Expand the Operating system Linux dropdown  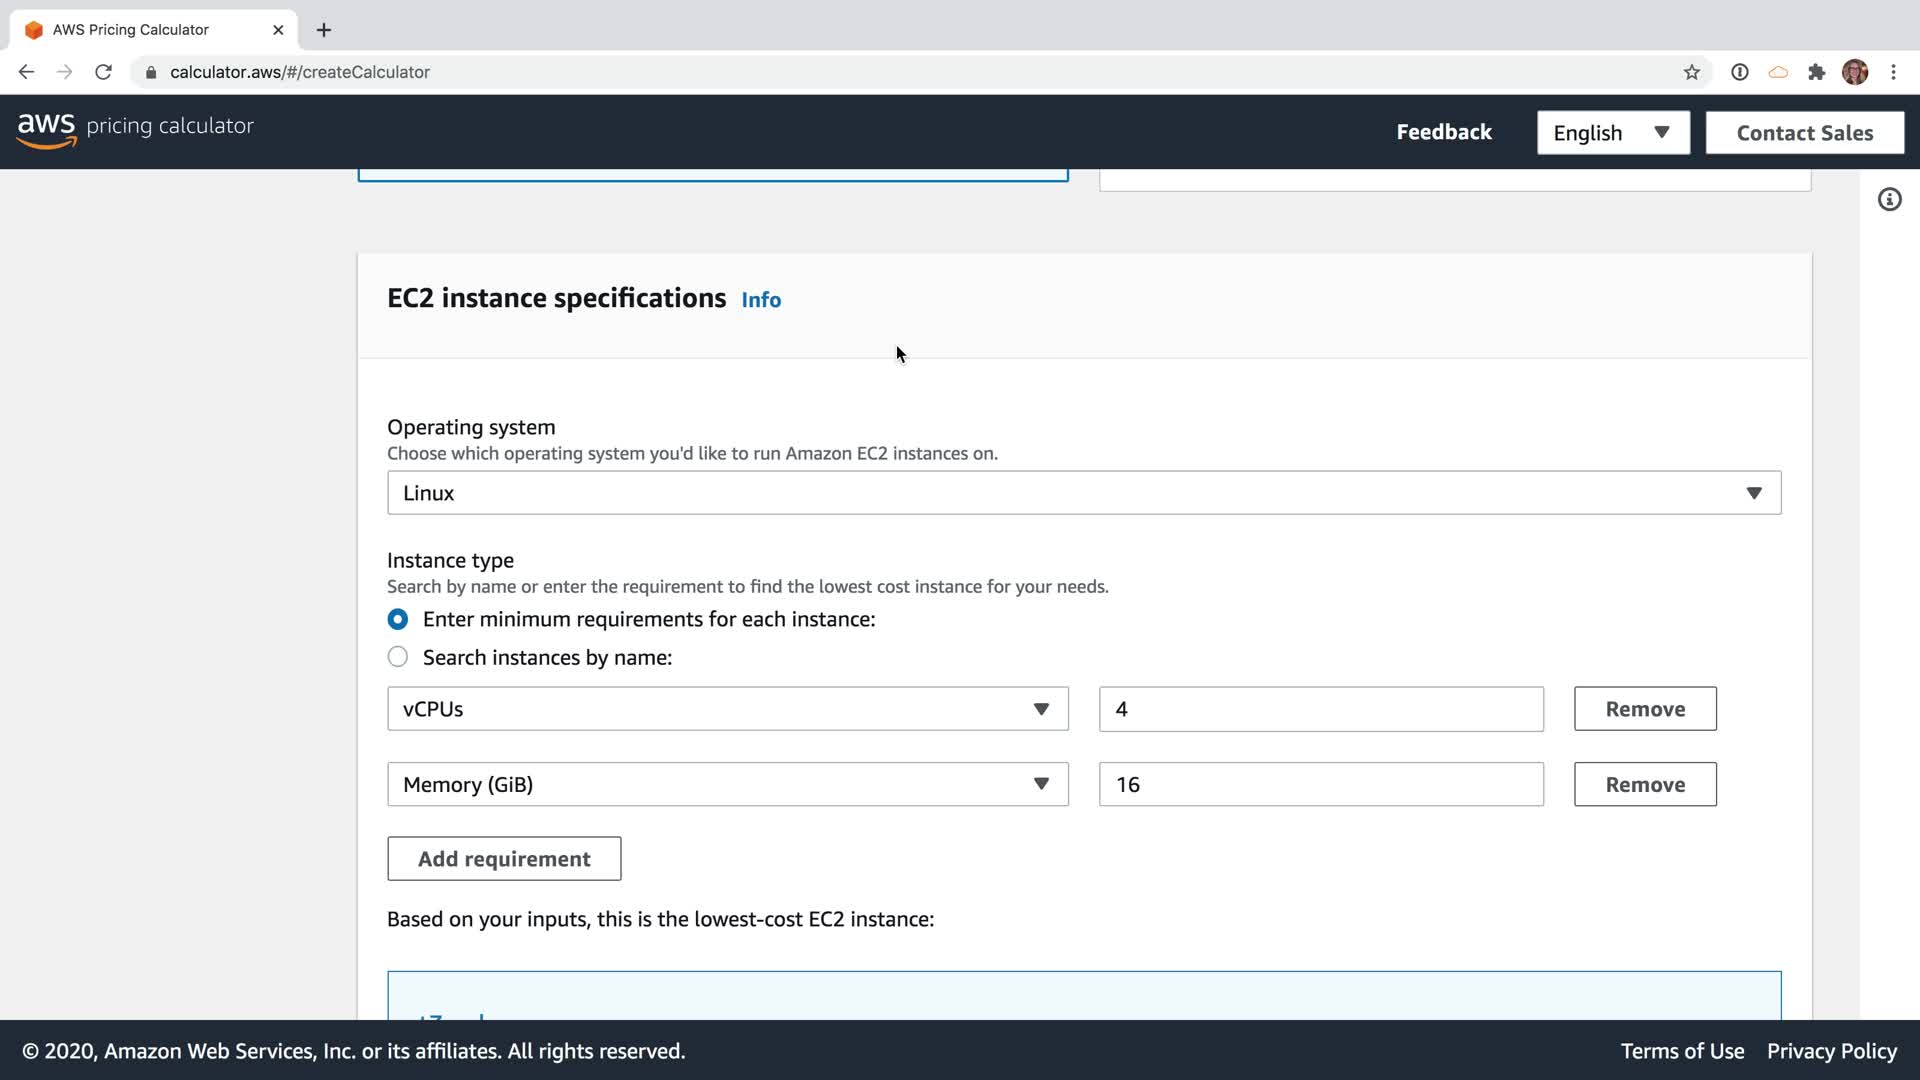pos(1083,493)
